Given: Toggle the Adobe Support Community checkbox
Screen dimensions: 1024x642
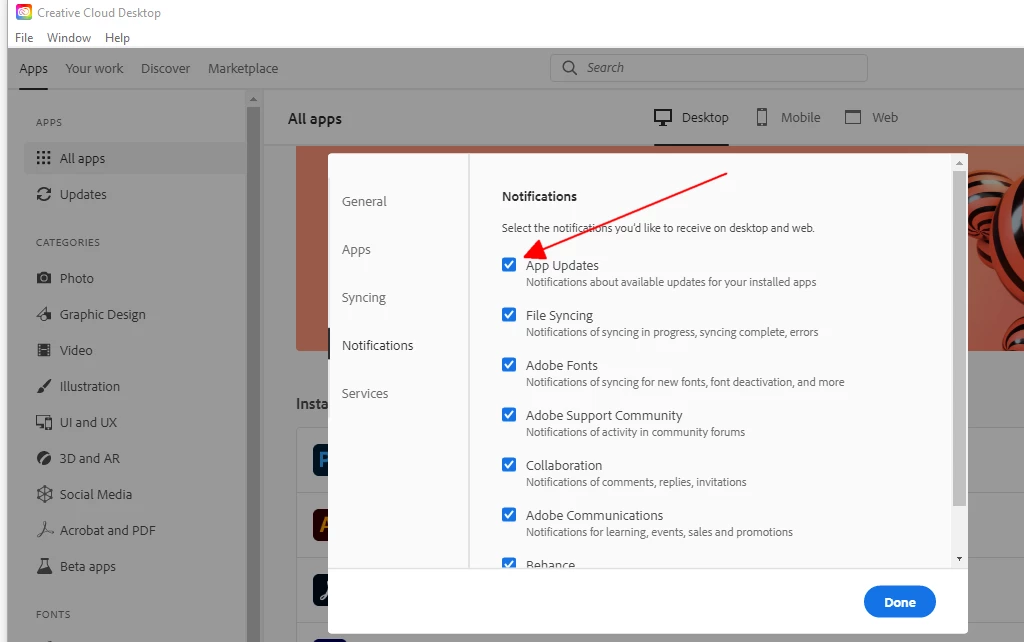Looking at the screenshot, I should (509, 415).
